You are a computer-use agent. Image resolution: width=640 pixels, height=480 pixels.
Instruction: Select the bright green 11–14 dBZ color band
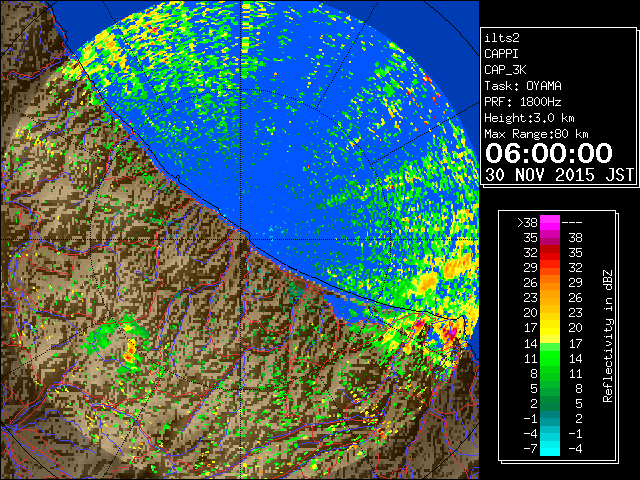(x=550, y=358)
